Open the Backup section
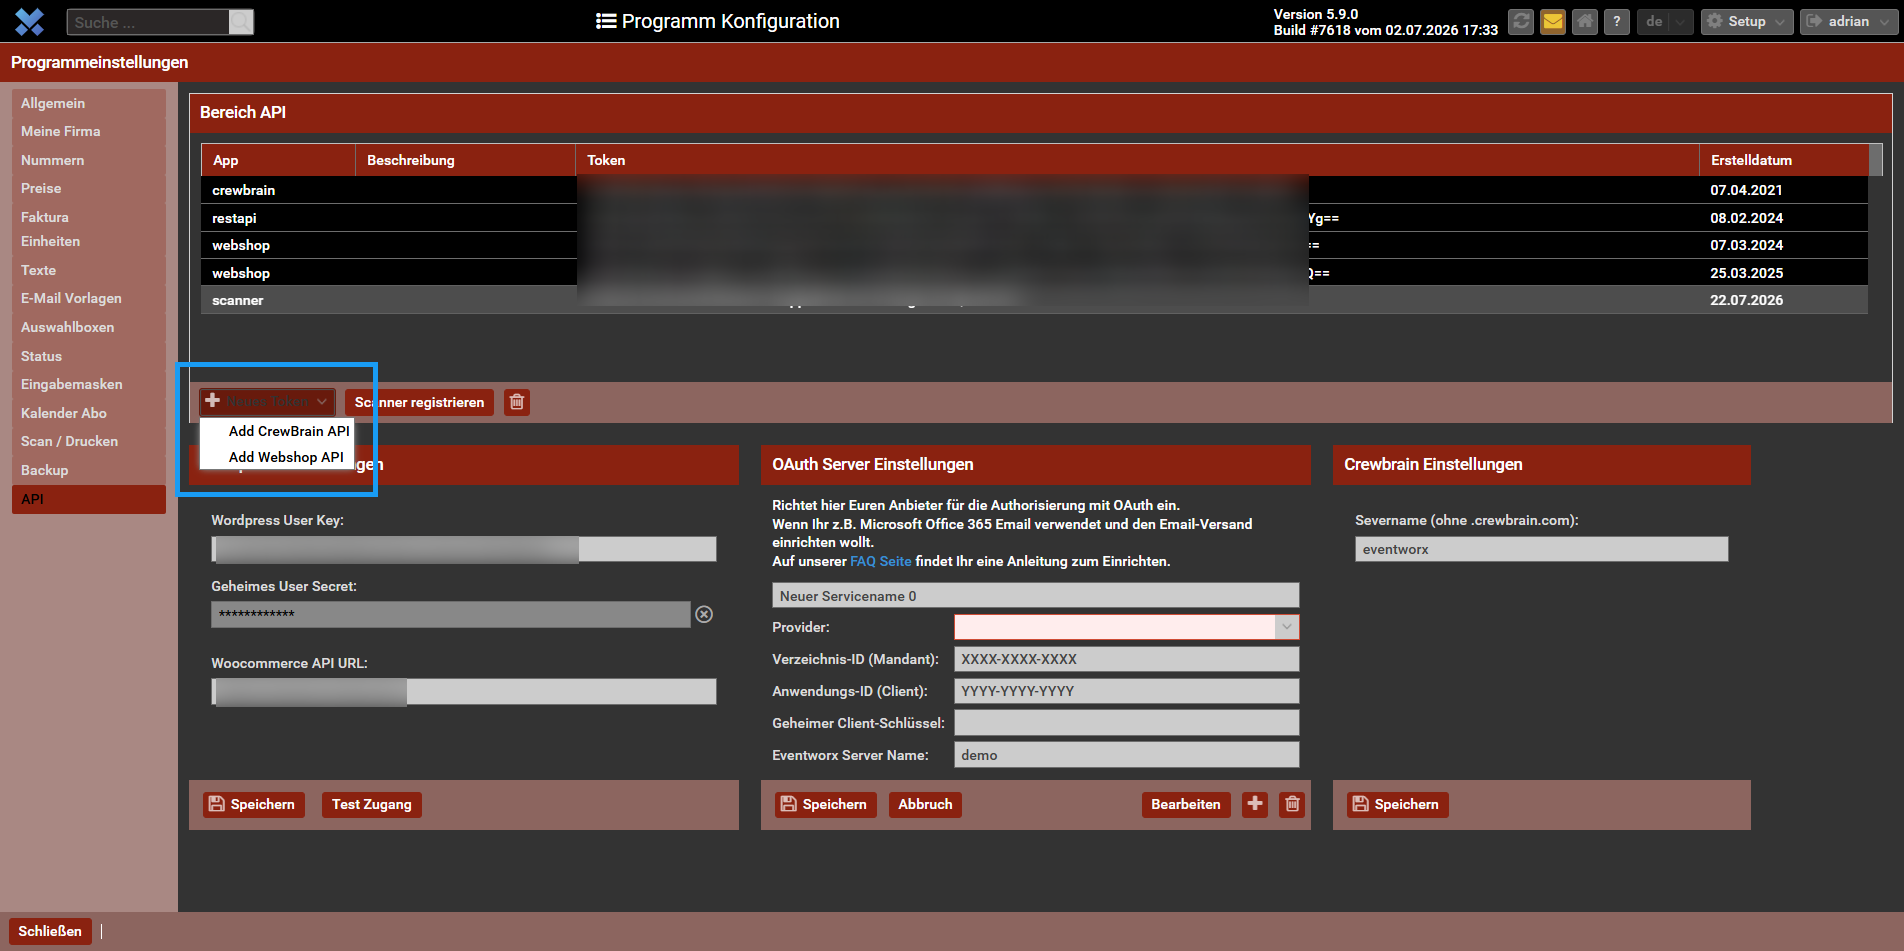Viewport: 1904px width, 951px height. pos(89,470)
